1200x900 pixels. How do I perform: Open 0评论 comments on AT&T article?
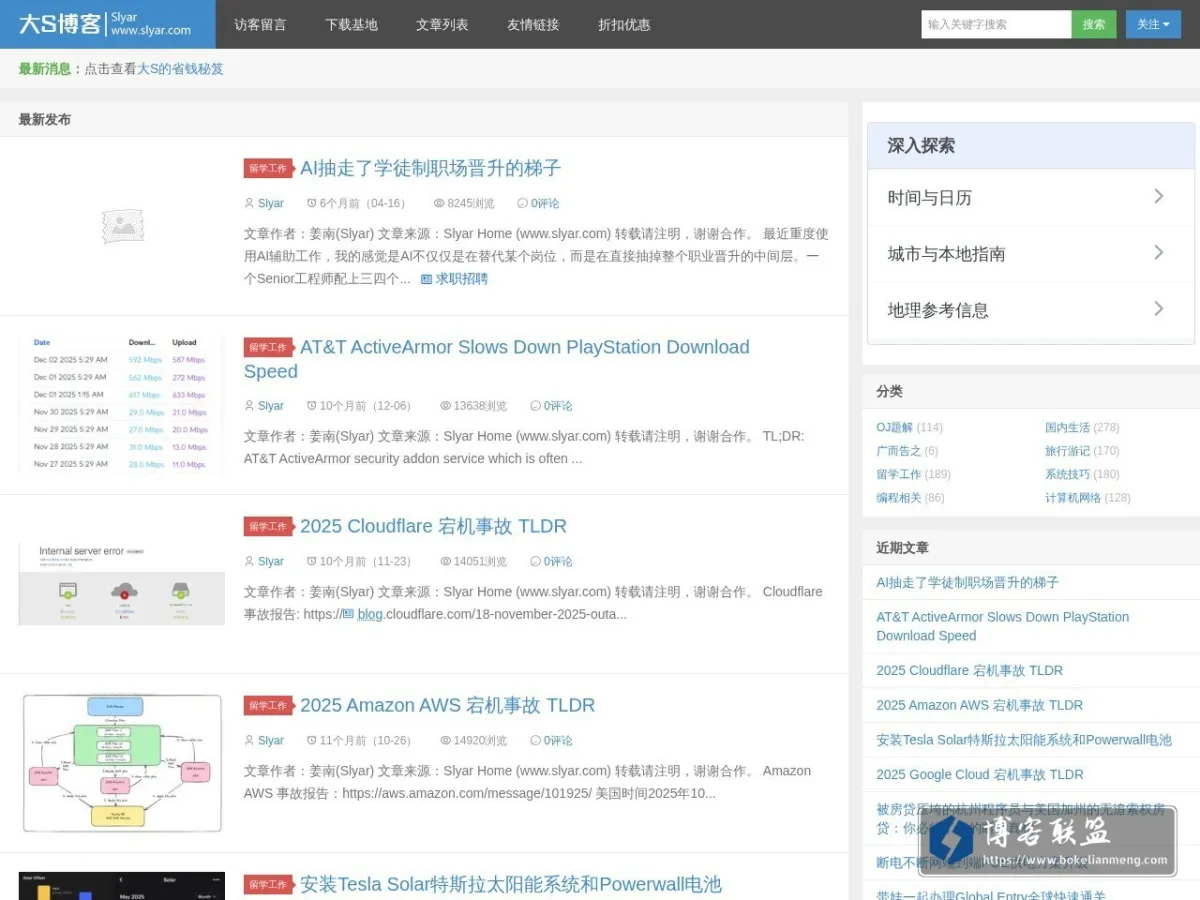click(x=558, y=406)
